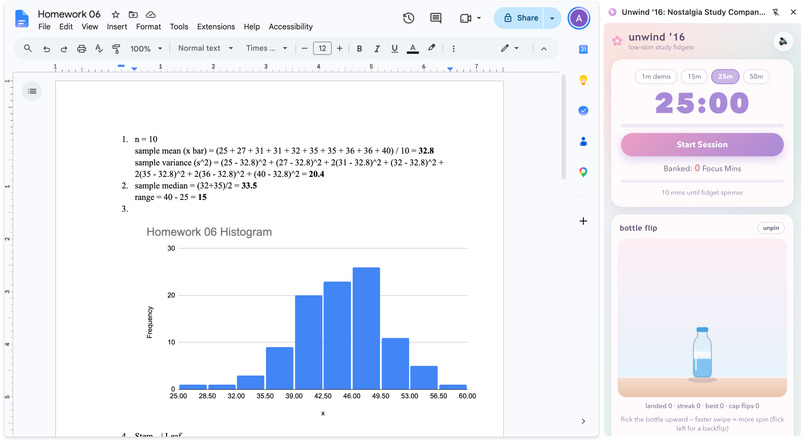This screenshot has width=806, height=441.
Task: Open the Help menu
Action: point(252,27)
